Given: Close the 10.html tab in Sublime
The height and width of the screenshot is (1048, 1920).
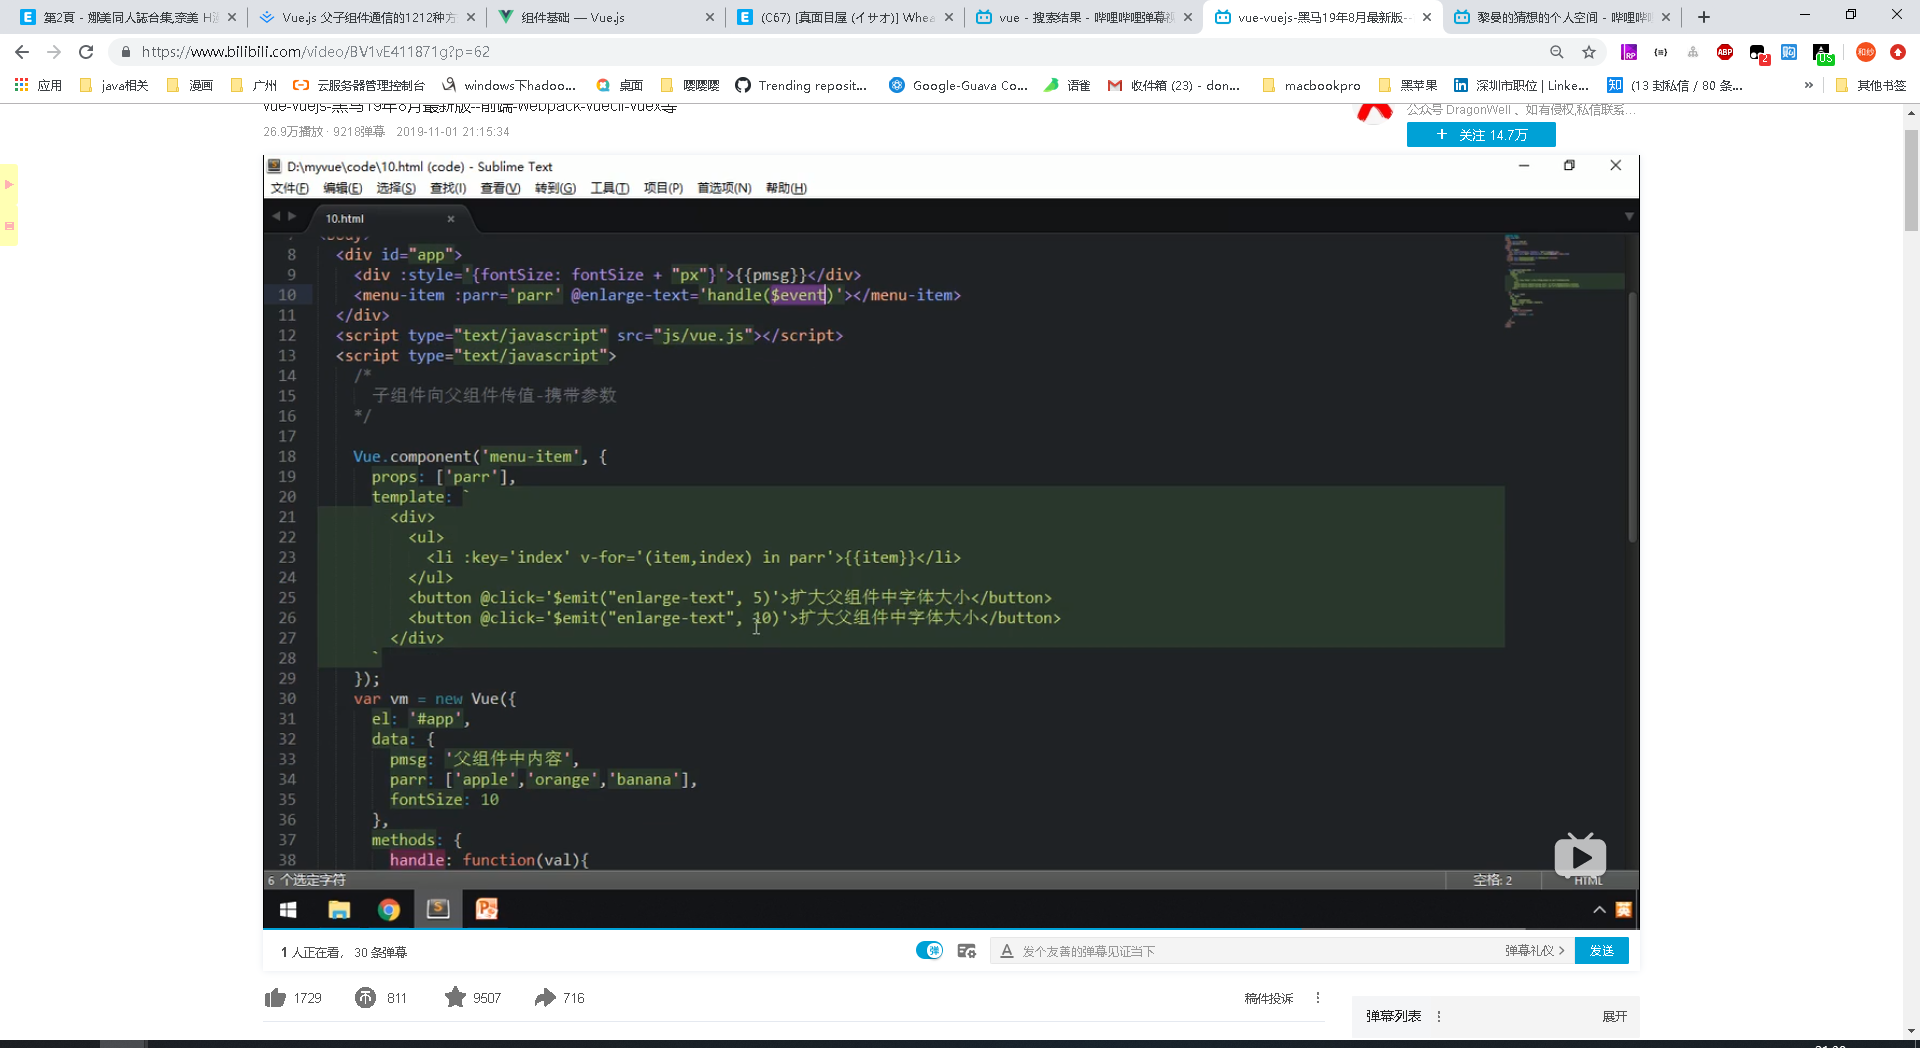Looking at the screenshot, I should click(x=451, y=218).
